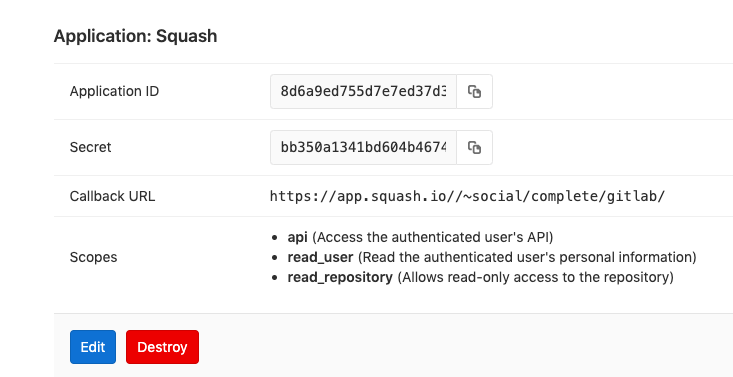
Task: Click the Application ID text field
Action: (x=363, y=91)
